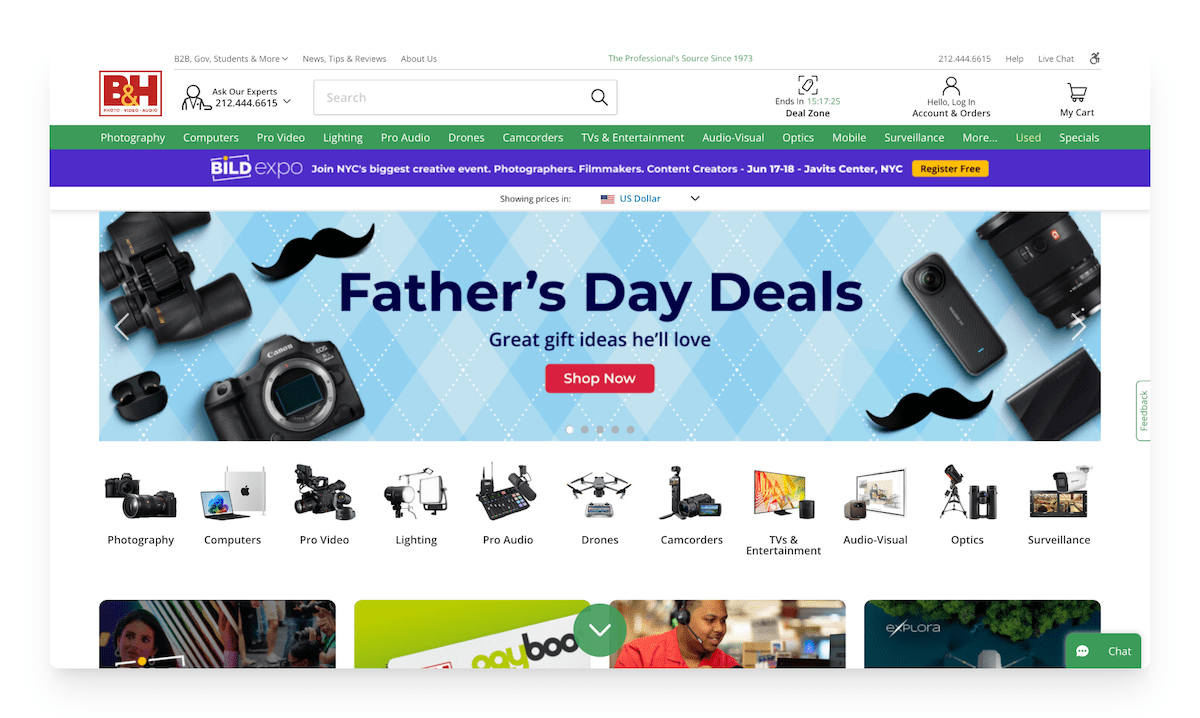This screenshot has height=718, width=1200.
Task: Open the Chat bubble widget
Action: tap(1103, 651)
